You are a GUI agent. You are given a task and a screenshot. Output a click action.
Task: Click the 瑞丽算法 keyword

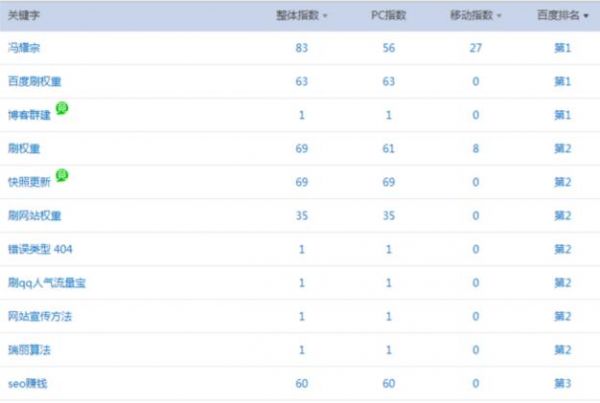pos(29,350)
